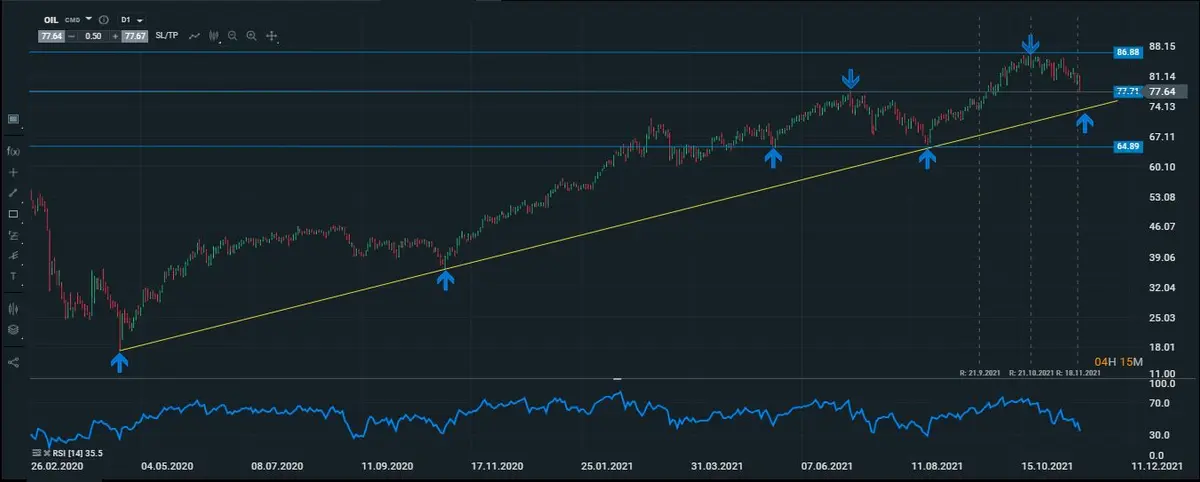This screenshot has height=482, width=1200.
Task: Open OIL instrument info icon
Action: point(104,19)
